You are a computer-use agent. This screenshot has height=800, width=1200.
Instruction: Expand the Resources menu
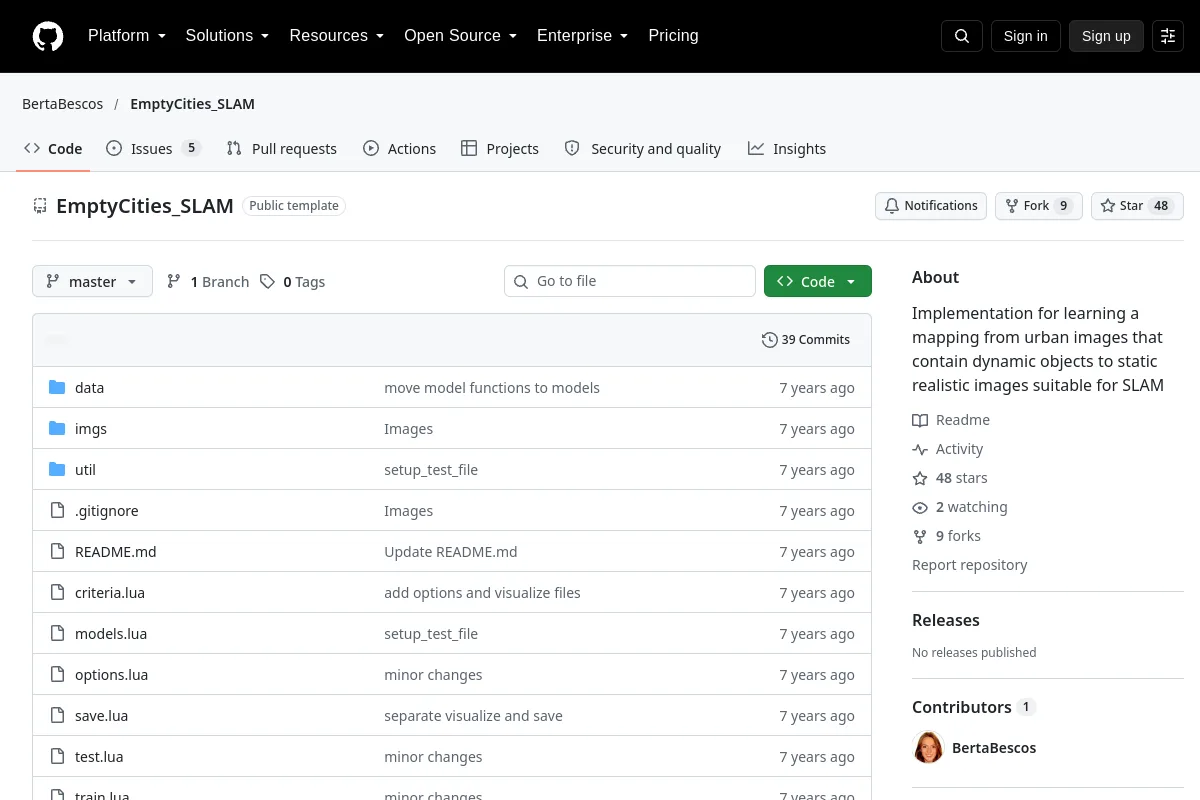(337, 36)
